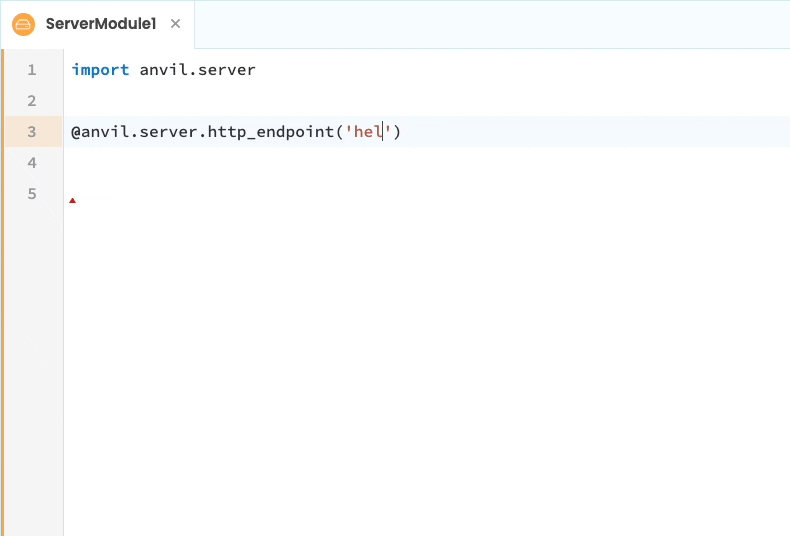Viewport: 790px width, 536px height.
Task: Click inside the 'hel' string literal
Action: (367, 132)
